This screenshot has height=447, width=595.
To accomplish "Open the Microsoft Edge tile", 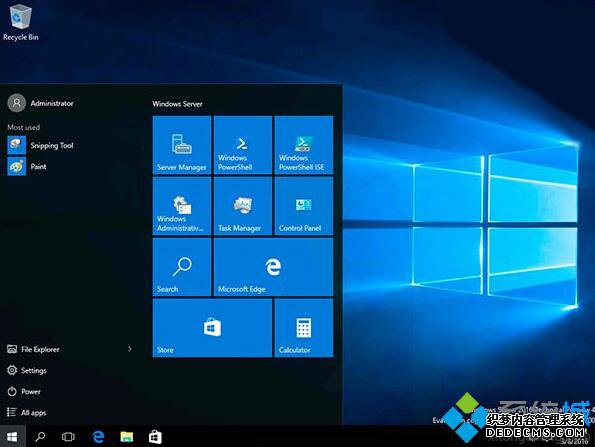I will click(273, 267).
